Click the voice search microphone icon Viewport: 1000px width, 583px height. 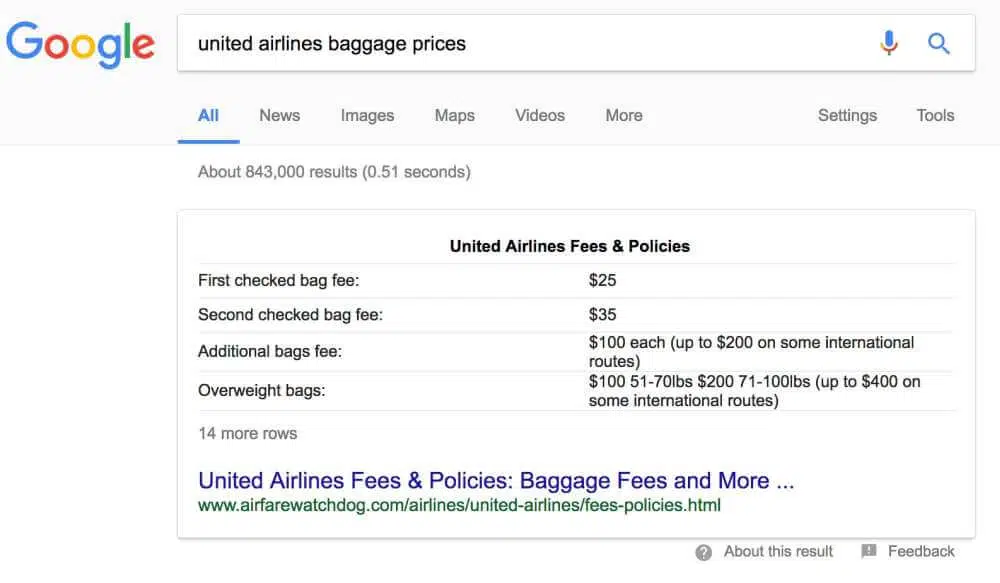pyautogui.click(x=888, y=43)
